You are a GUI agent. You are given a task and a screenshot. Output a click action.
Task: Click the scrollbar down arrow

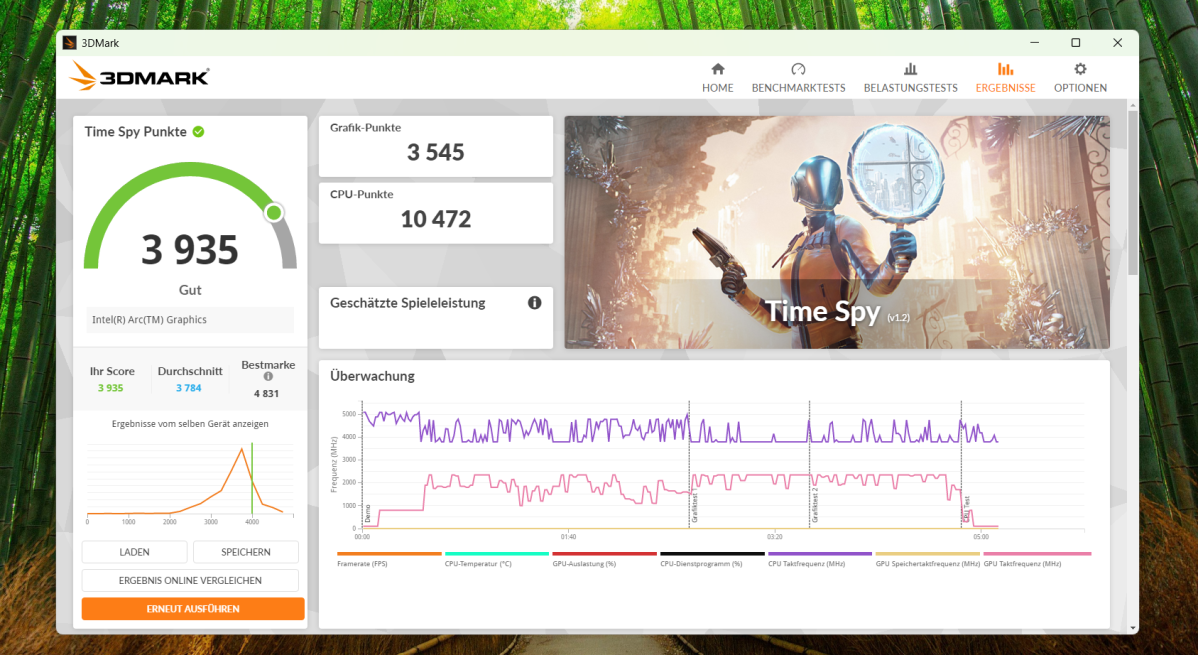1132,627
